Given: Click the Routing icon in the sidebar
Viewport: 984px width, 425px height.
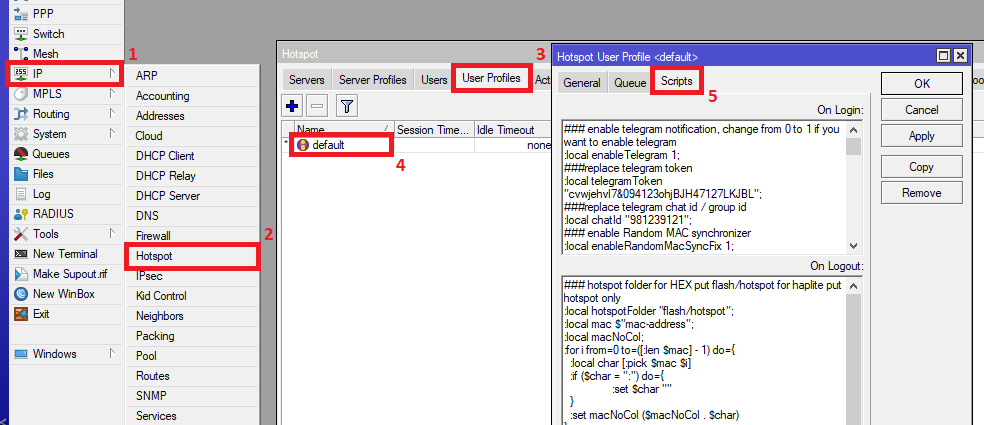Looking at the screenshot, I should pos(21,114).
